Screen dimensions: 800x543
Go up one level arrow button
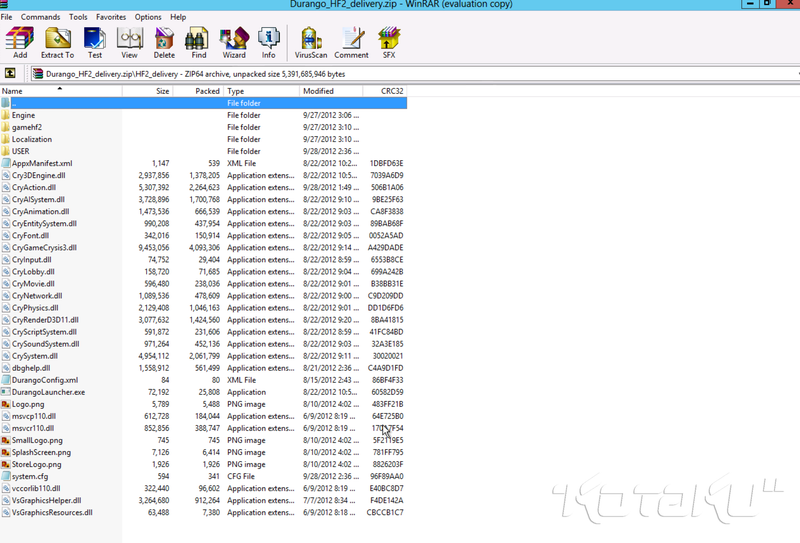click(x=10, y=73)
